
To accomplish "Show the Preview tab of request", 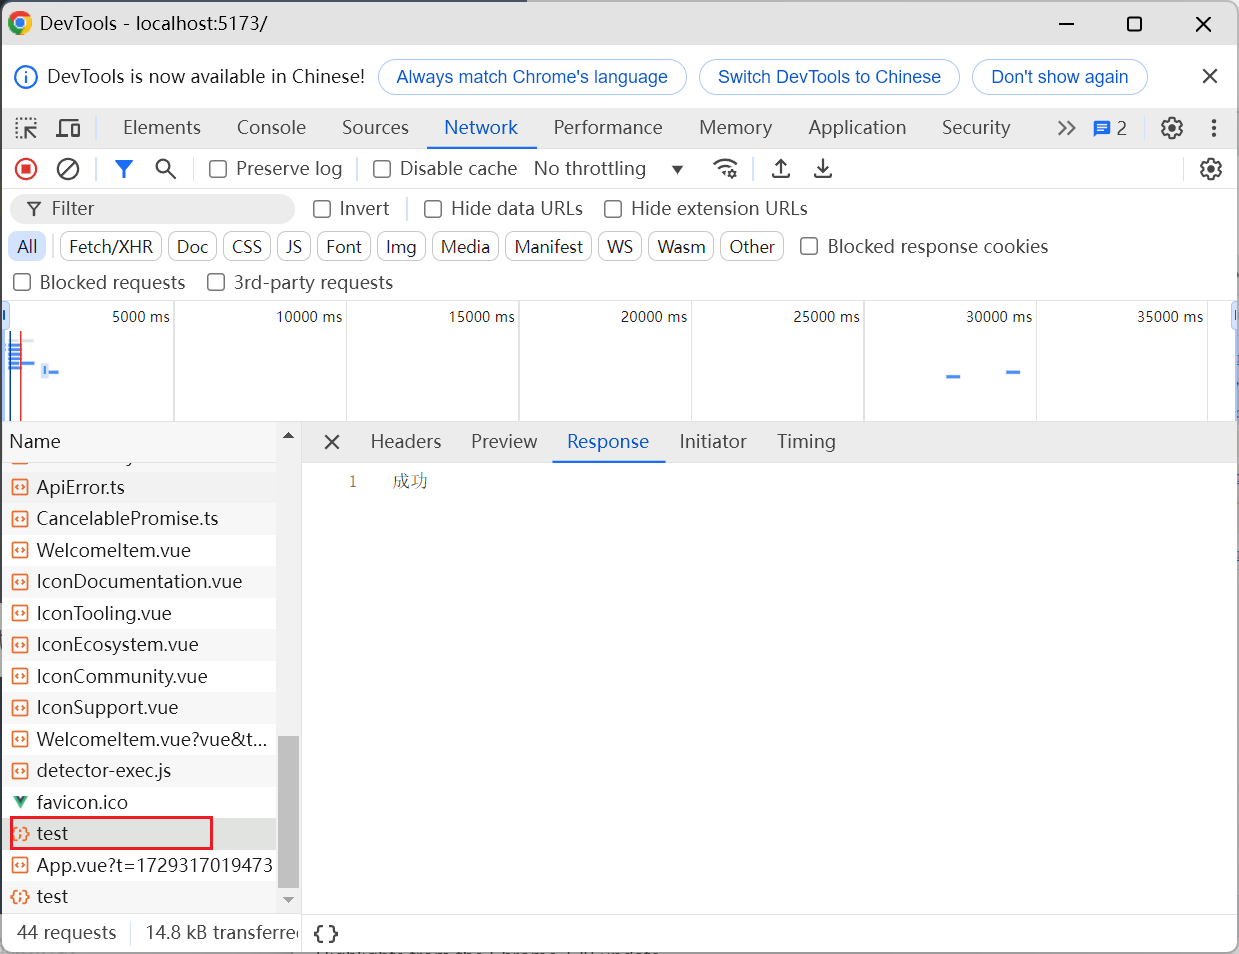I will 504,442.
